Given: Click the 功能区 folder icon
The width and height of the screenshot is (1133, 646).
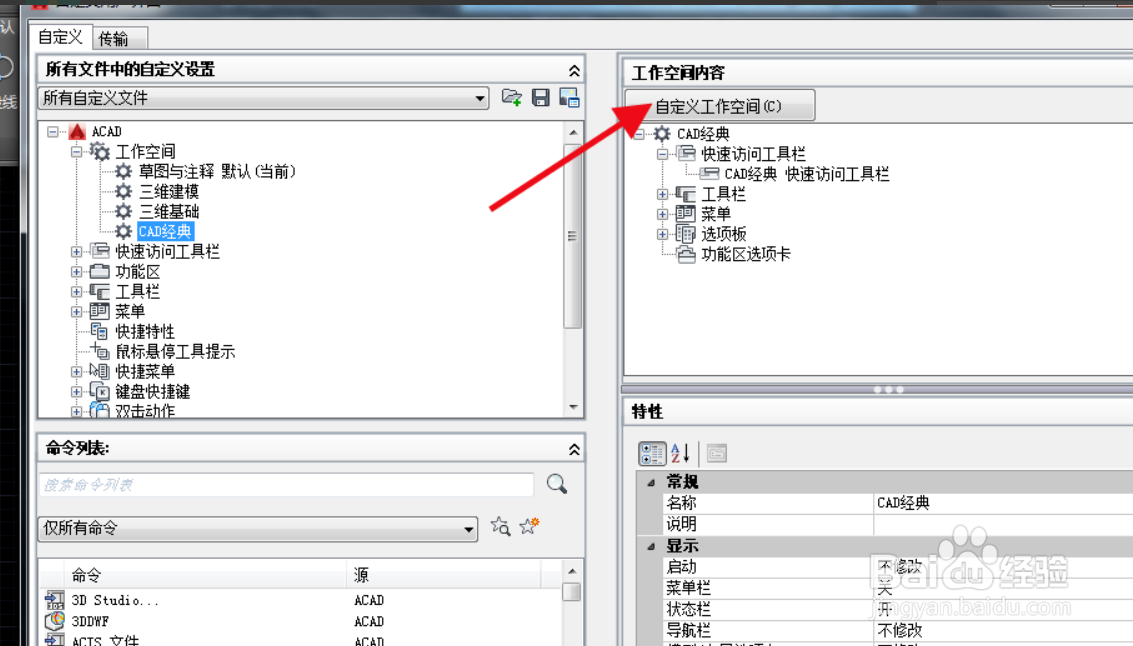Looking at the screenshot, I should [x=99, y=272].
